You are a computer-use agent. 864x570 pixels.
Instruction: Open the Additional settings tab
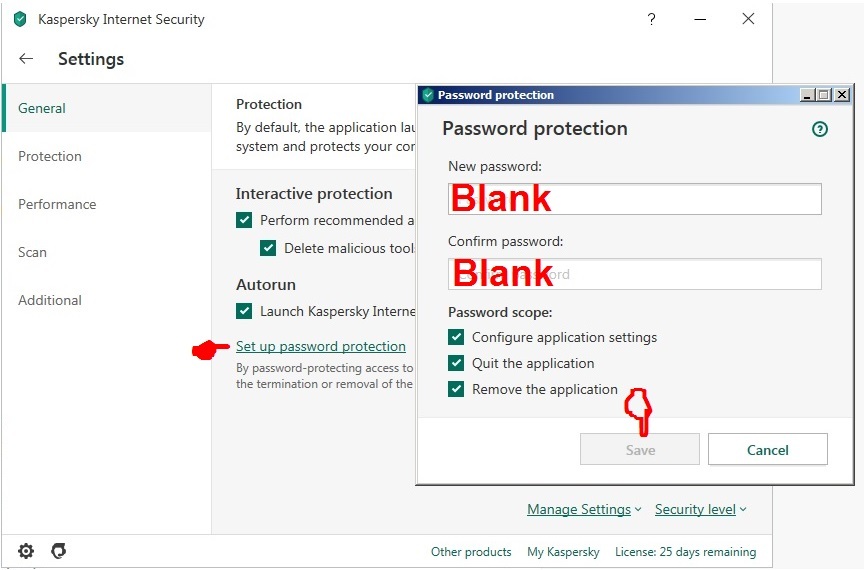pos(50,300)
